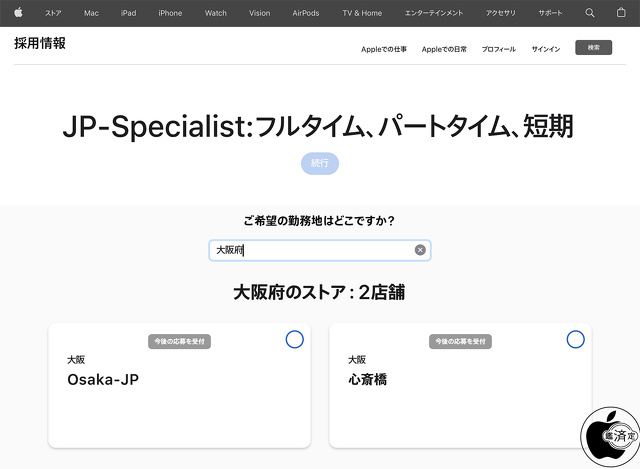The width and height of the screenshot is (640, 469).
Task: Open the Mac menu item
Action: click(x=91, y=13)
